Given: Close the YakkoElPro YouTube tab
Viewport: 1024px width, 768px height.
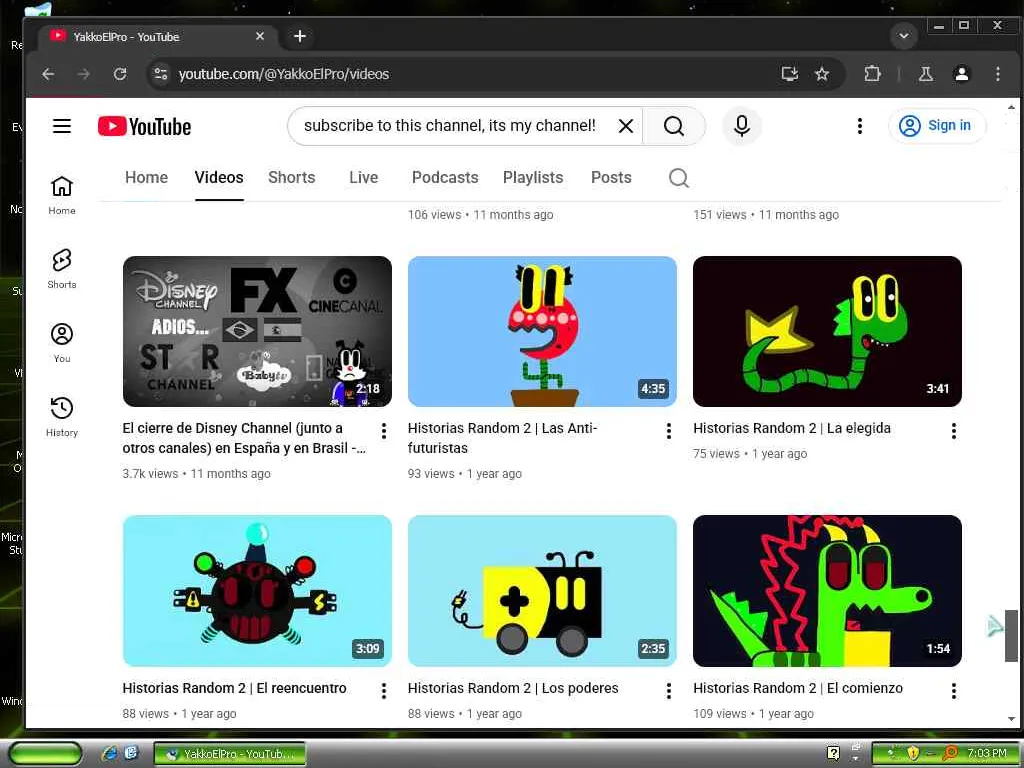Looking at the screenshot, I should coord(260,37).
